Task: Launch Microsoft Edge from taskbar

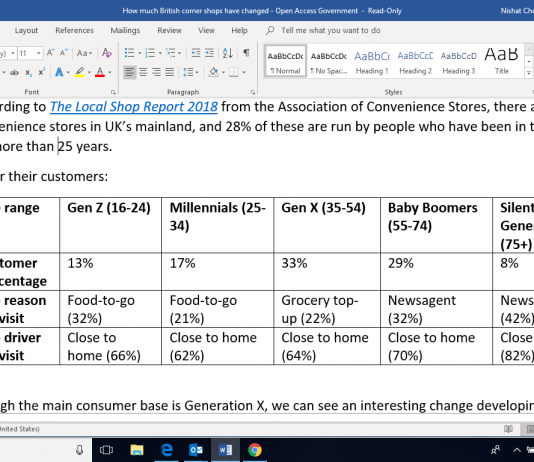Action: pos(167,450)
